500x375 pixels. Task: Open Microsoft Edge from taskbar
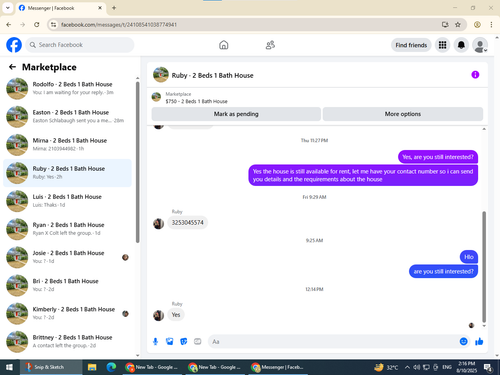[111, 367]
